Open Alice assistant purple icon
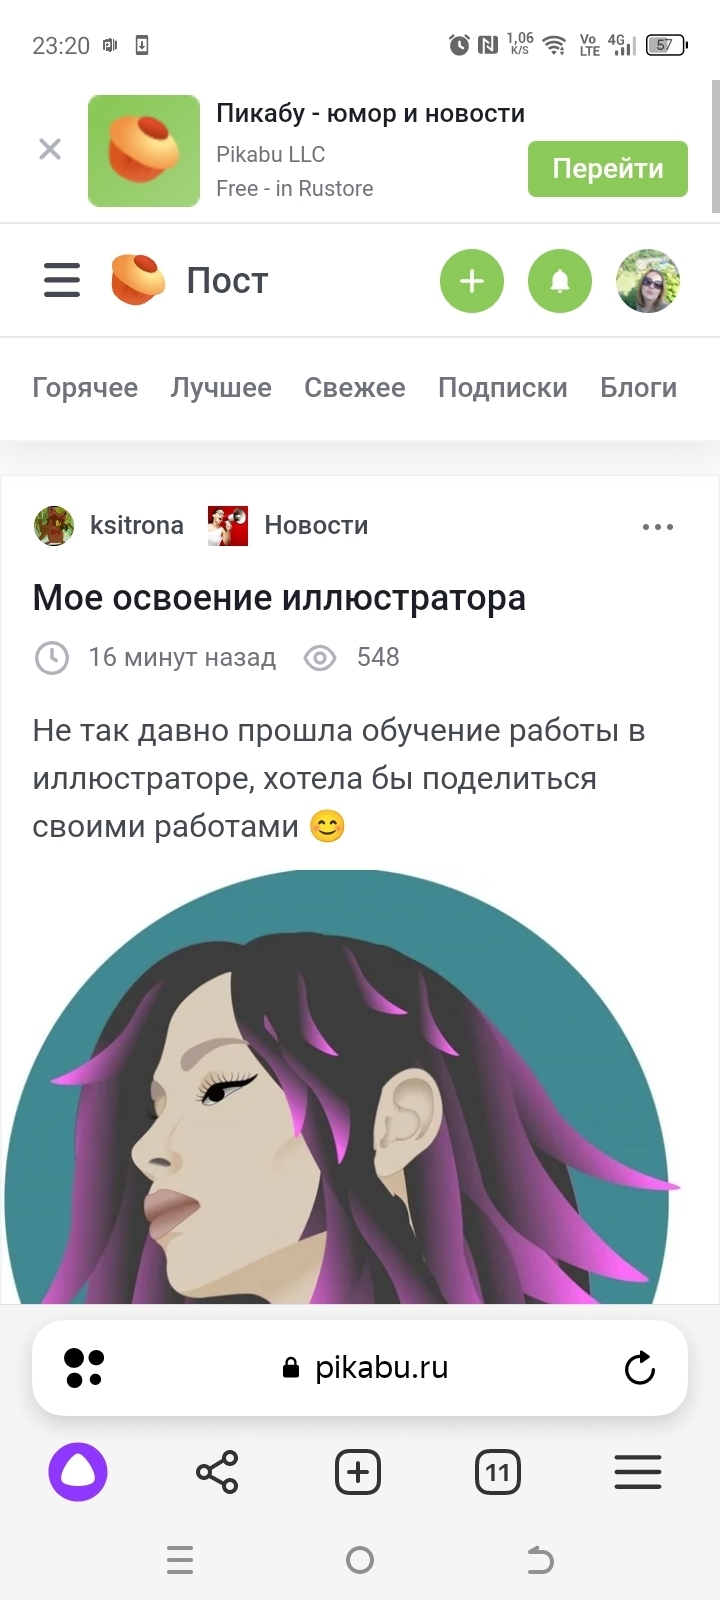The image size is (720, 1600). point(78,1472)
